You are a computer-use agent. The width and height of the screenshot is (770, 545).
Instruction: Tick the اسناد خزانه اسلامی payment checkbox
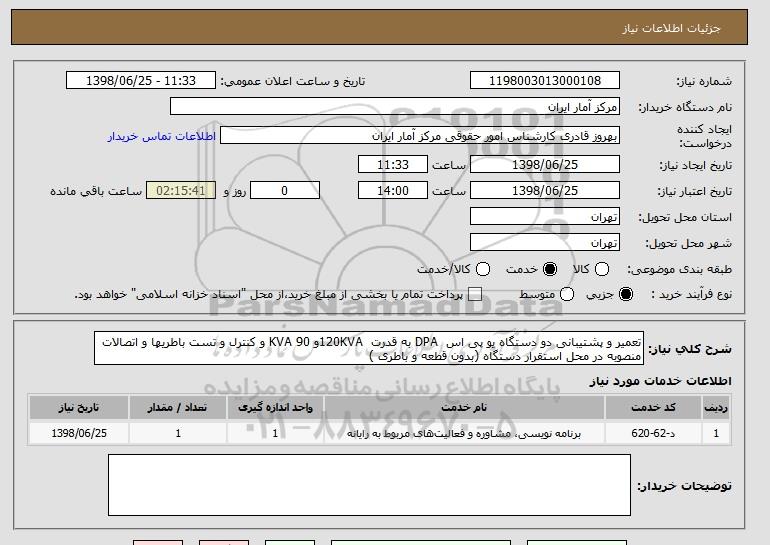point(475,295)
